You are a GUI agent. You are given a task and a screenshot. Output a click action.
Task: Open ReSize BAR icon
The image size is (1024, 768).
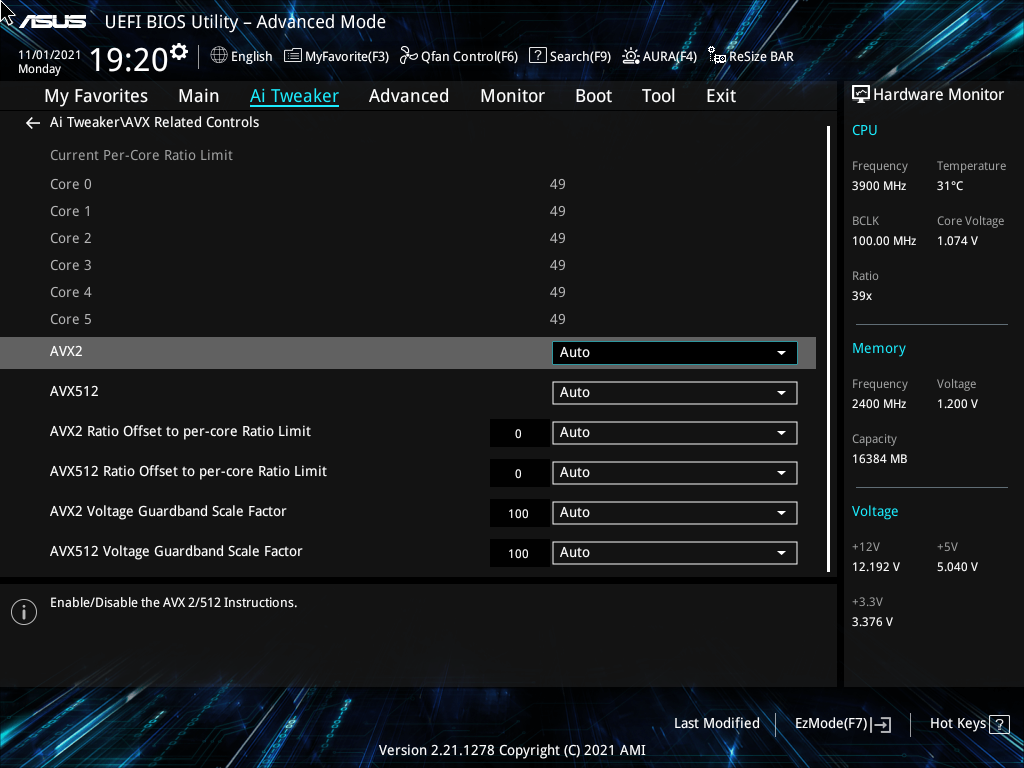pos(716,56)
